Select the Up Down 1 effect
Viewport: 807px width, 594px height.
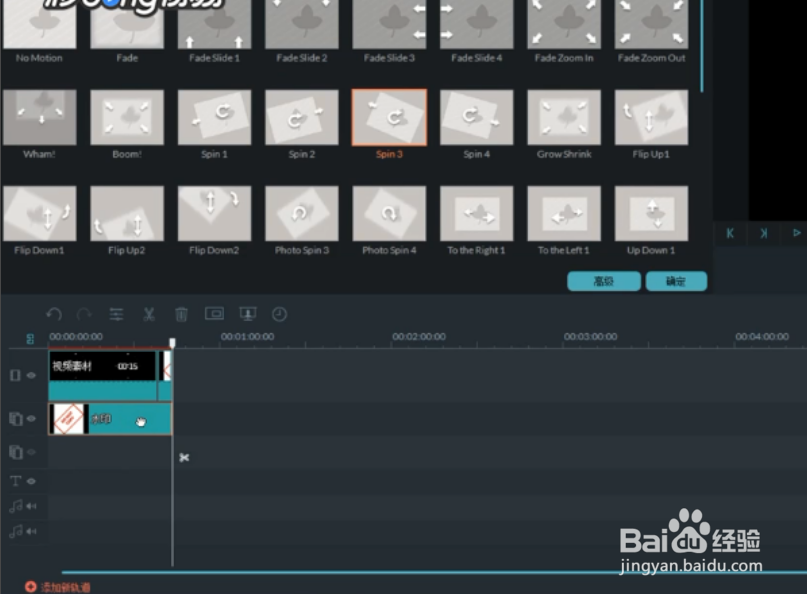(652, 214)
